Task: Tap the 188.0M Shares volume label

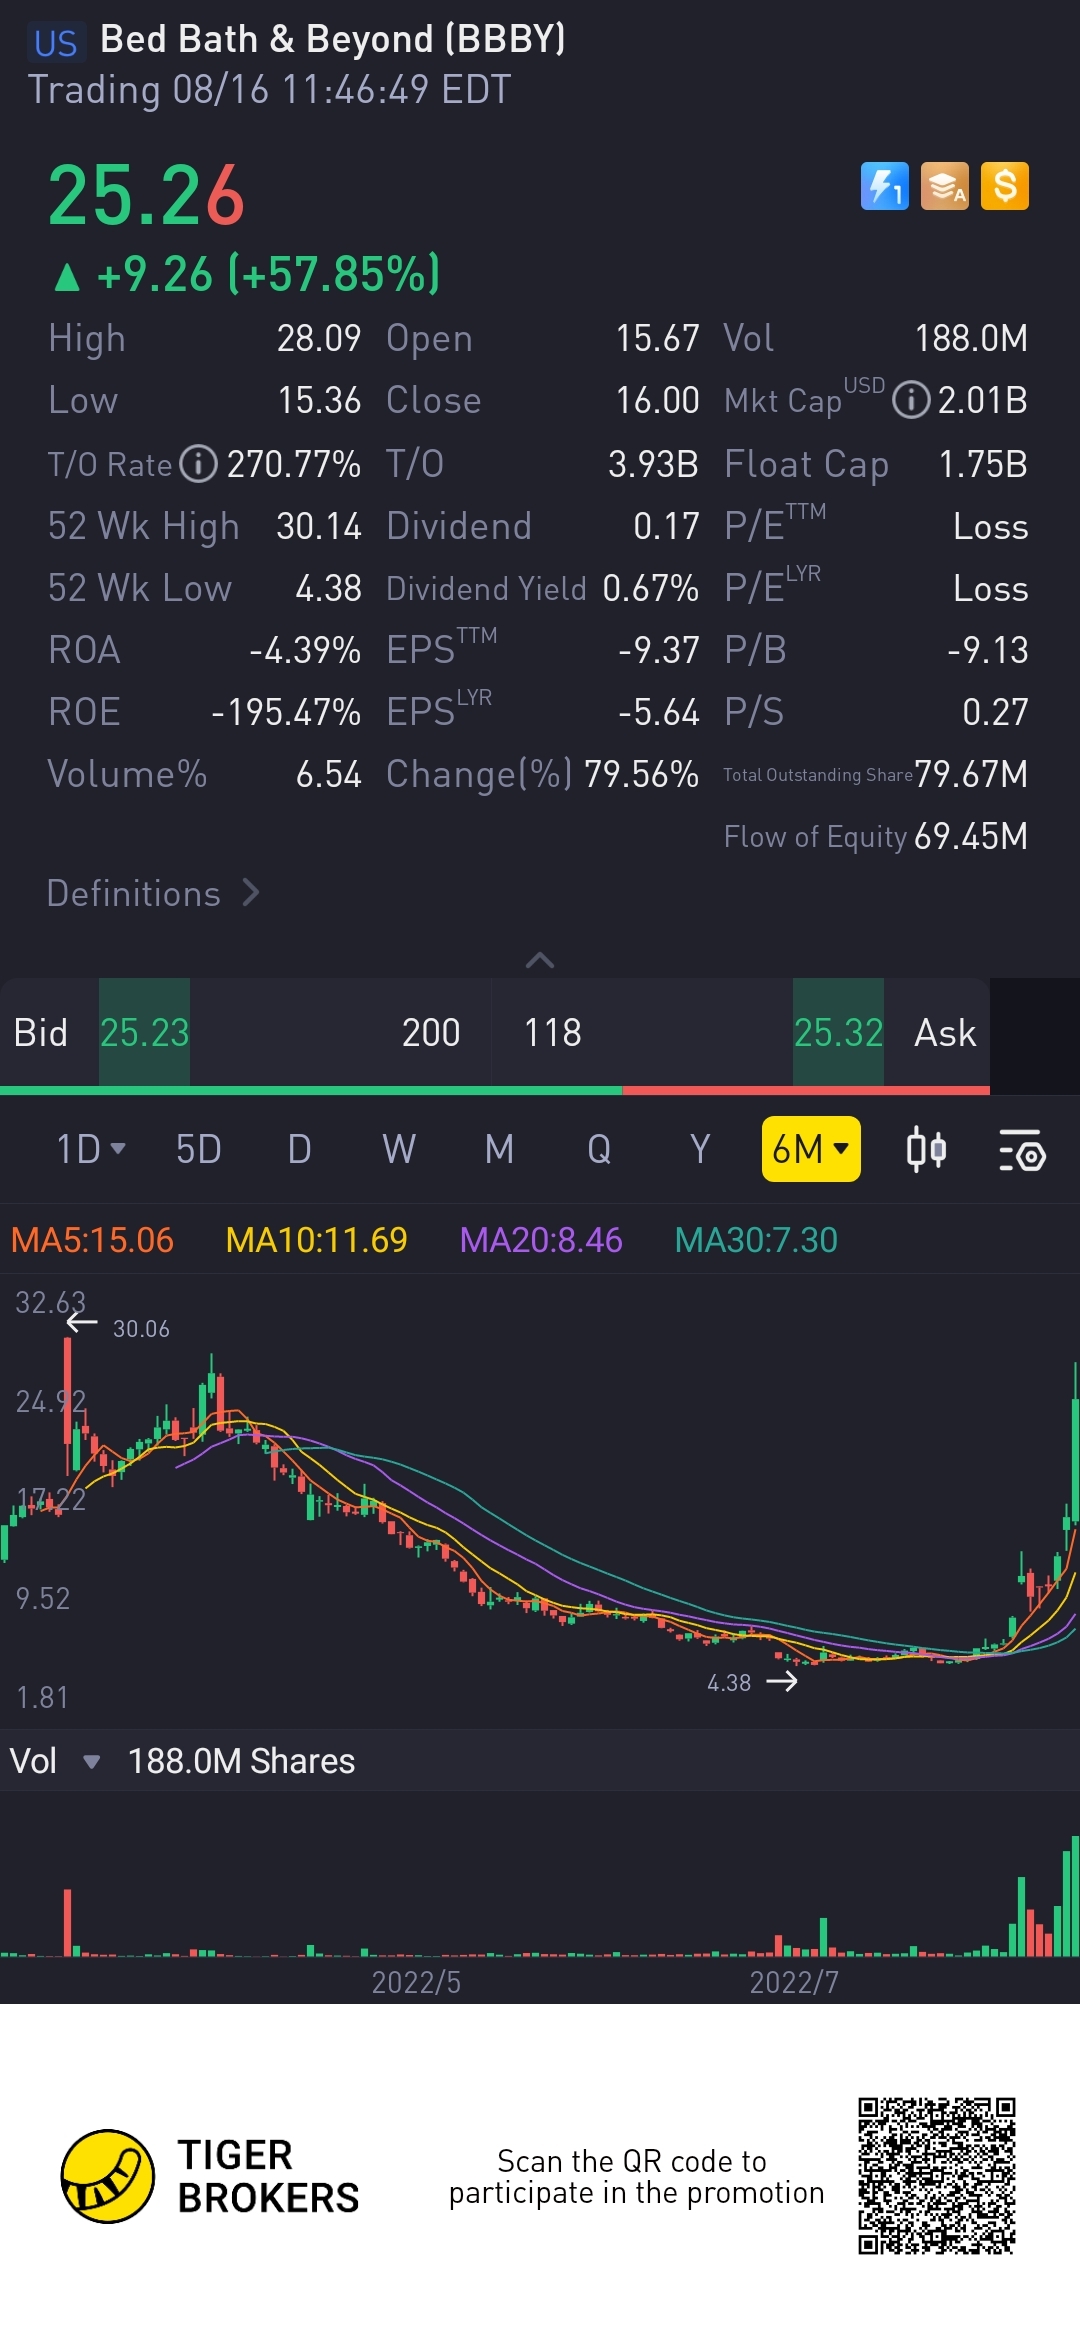Action: (x=241, y=1761)
